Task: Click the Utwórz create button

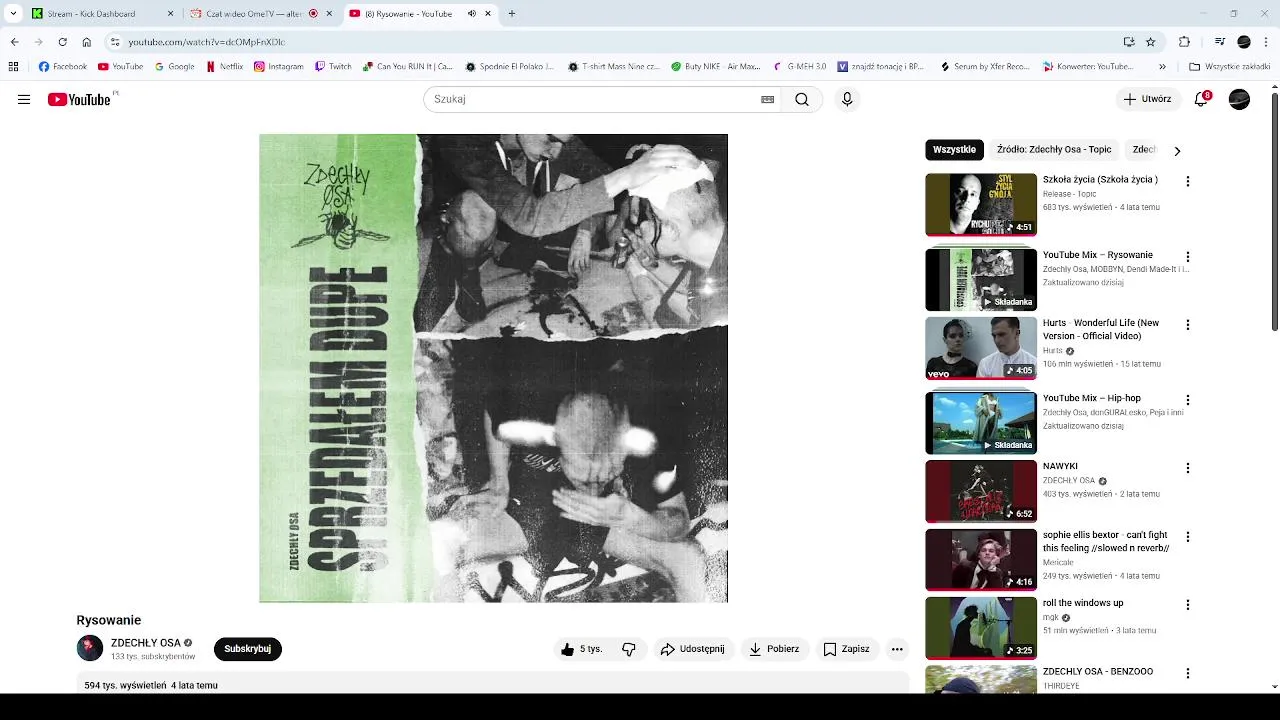Action: pyautogui.click(x=1147, y=99)
